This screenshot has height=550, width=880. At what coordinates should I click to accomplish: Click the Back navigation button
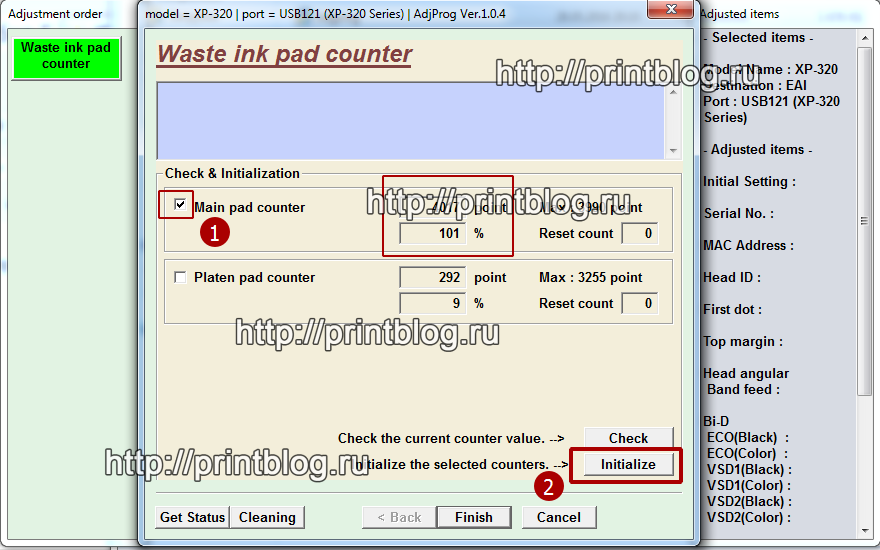399,517
